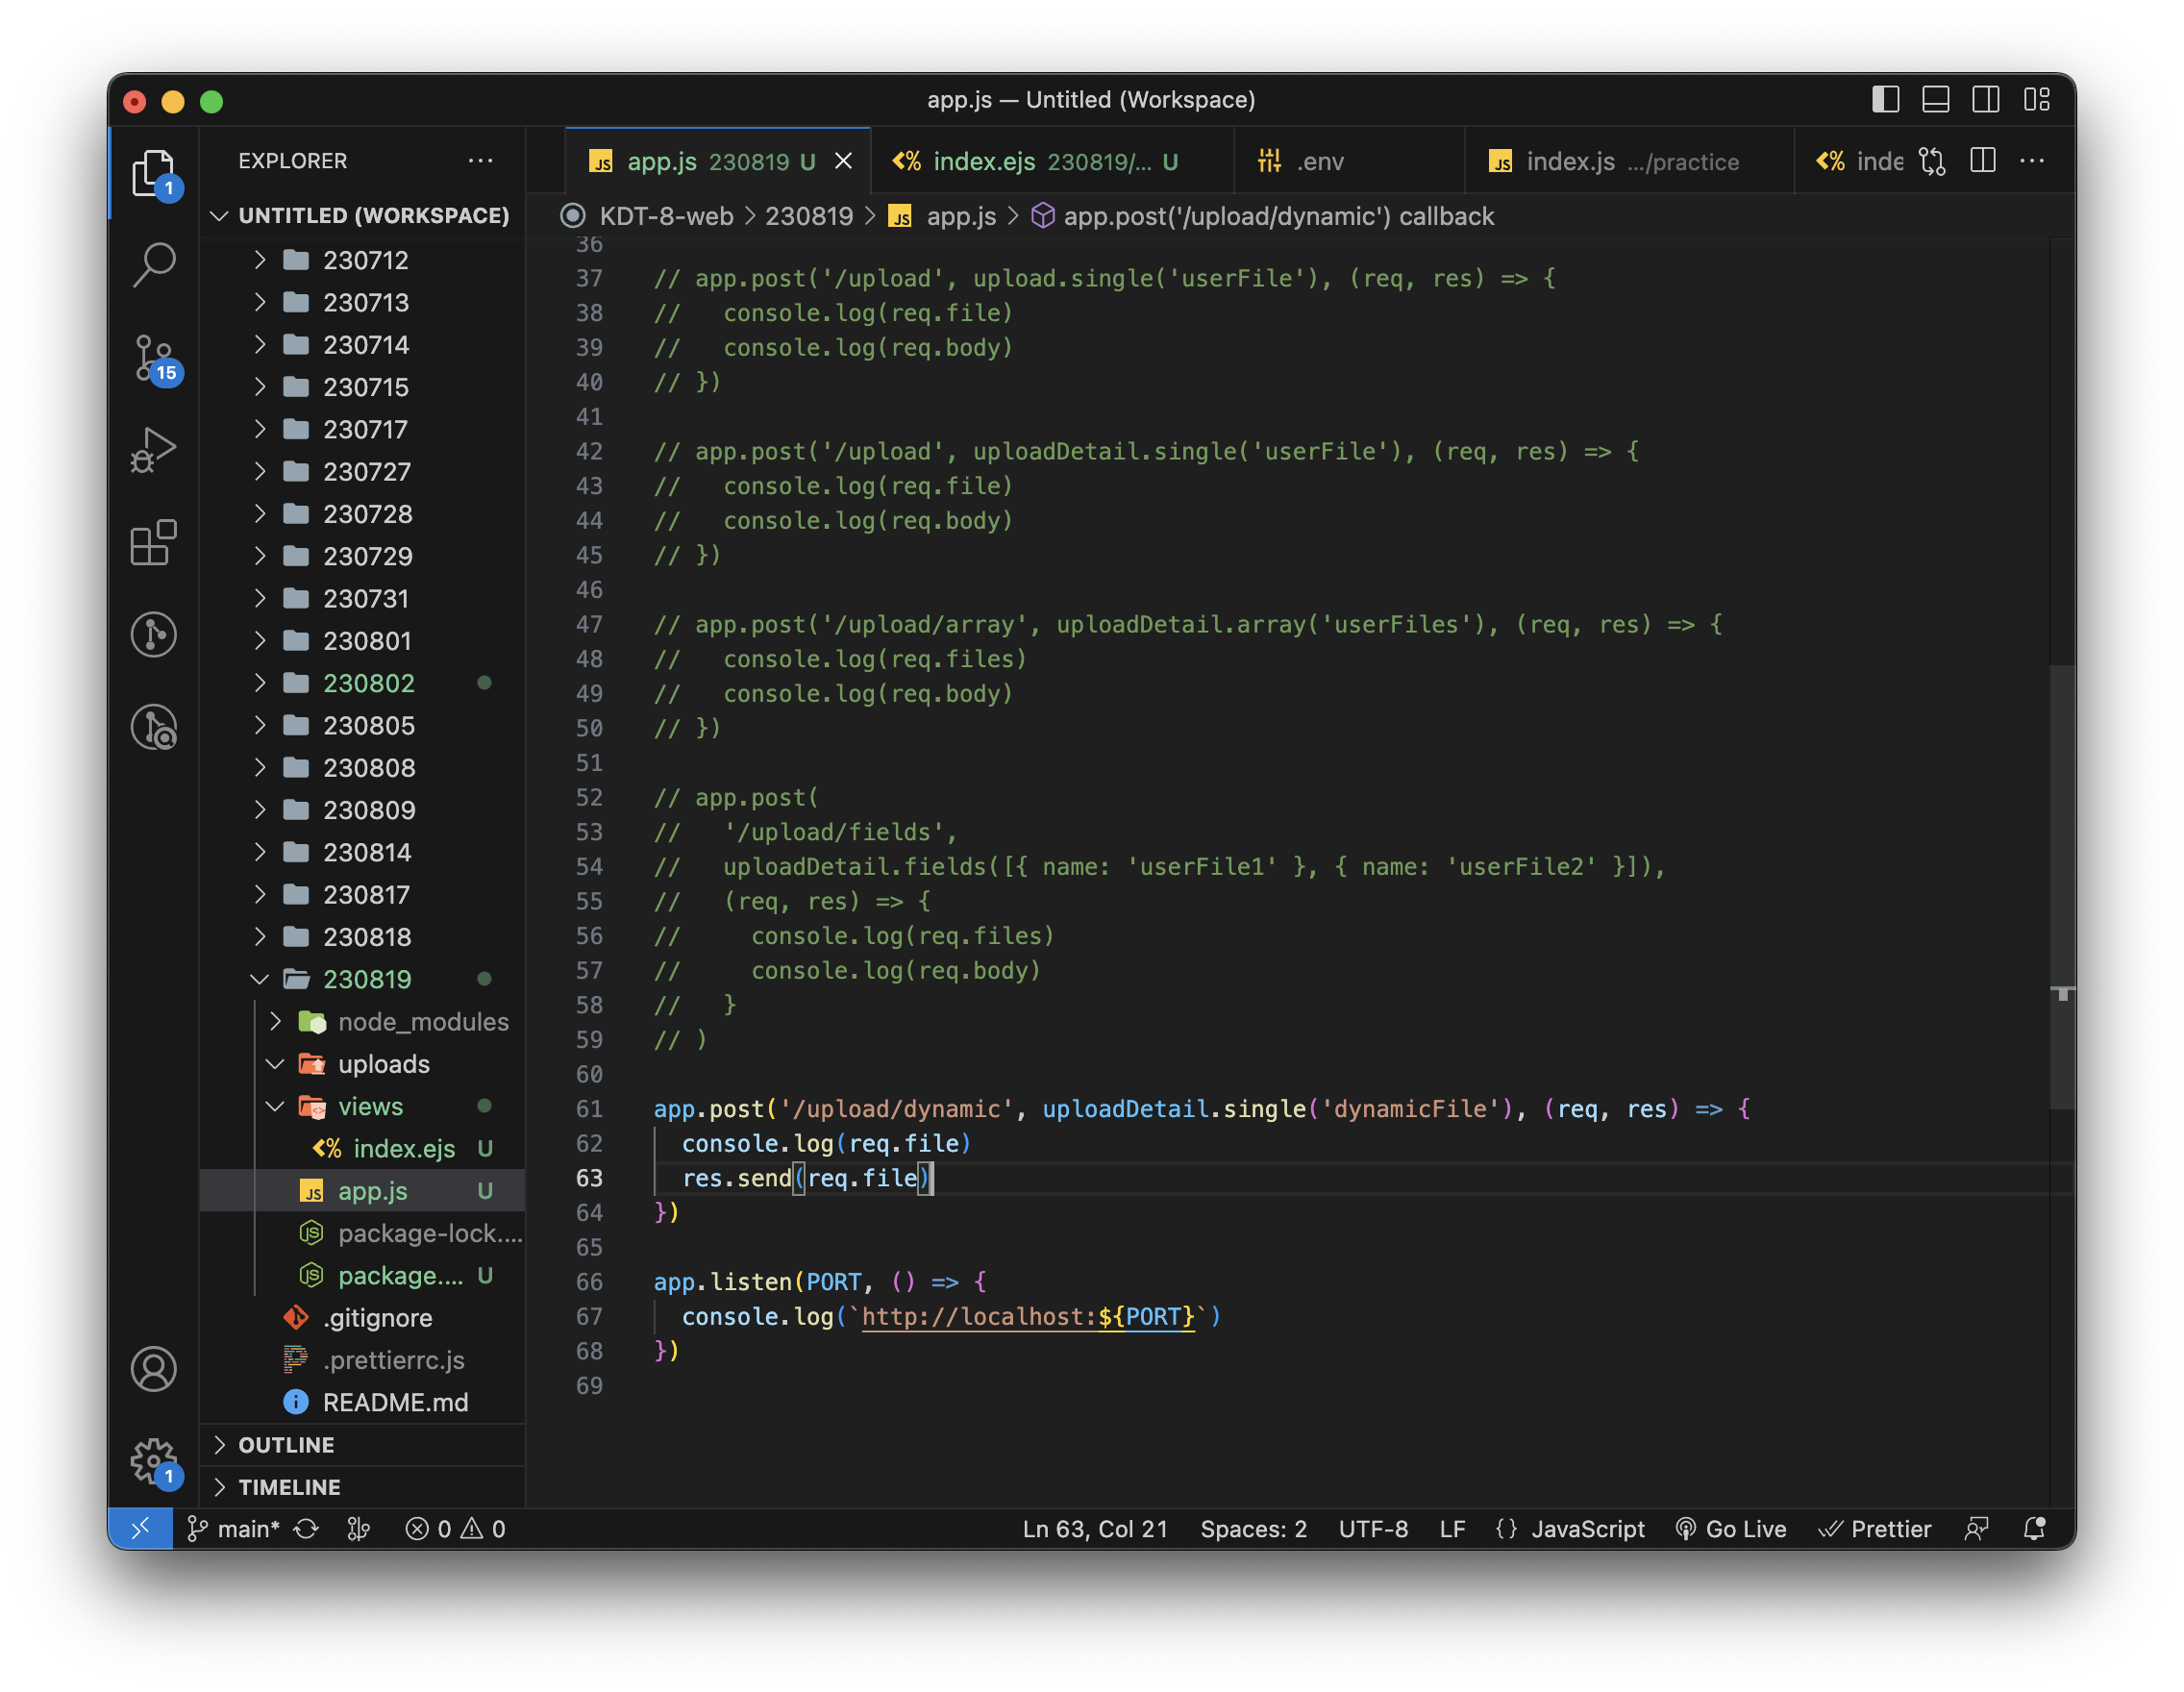Expand folder 230802
The width and height of the screenshot is (2184, 1692).
click(x=363, y=683)
